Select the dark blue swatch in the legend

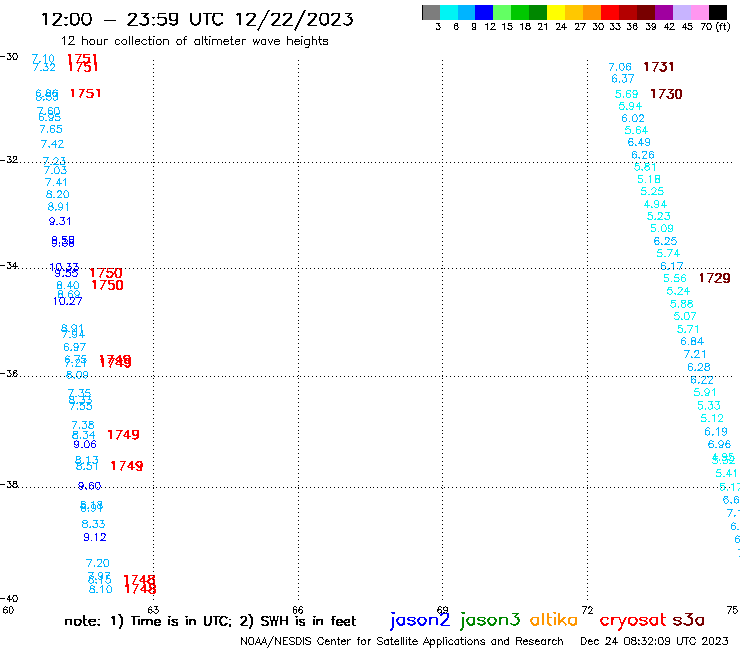484,12
